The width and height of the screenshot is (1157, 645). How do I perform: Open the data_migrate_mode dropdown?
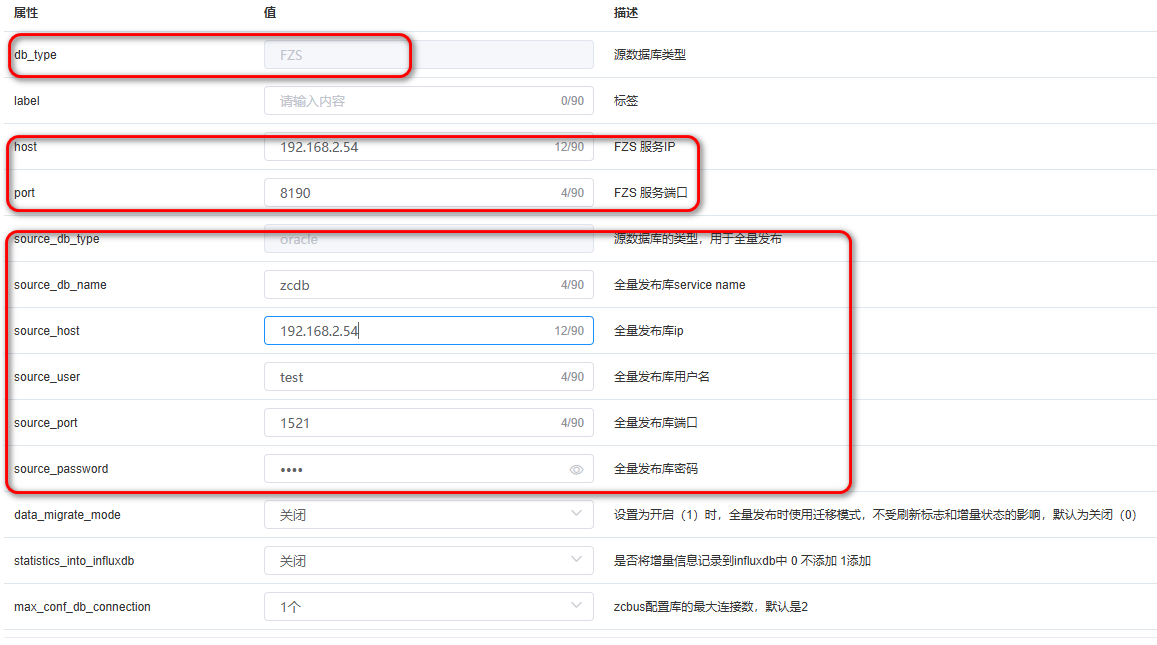coord(428,515)
